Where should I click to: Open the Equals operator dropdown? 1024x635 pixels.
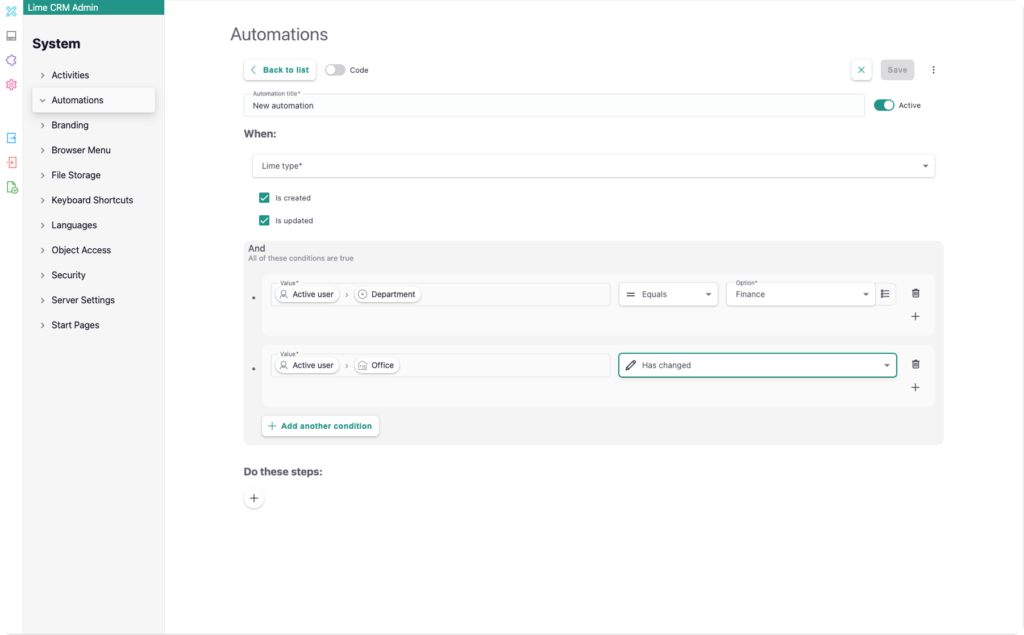[x=668, y=294]
